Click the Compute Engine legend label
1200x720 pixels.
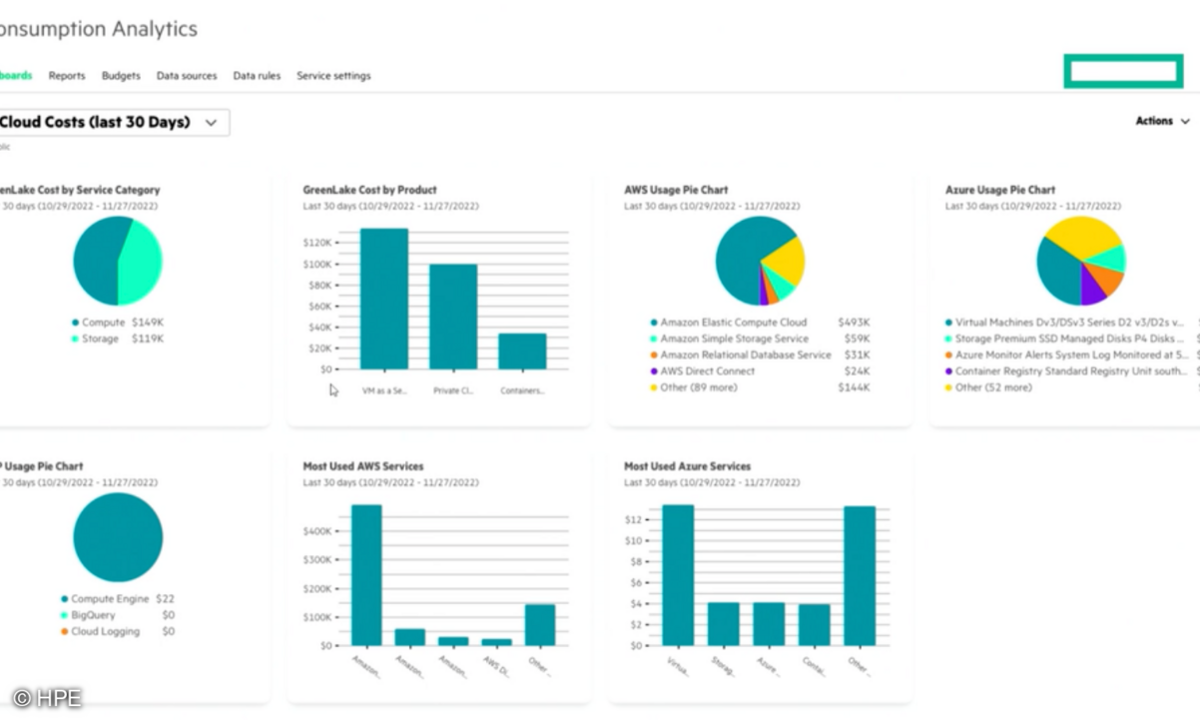click(x=110, y=599)
